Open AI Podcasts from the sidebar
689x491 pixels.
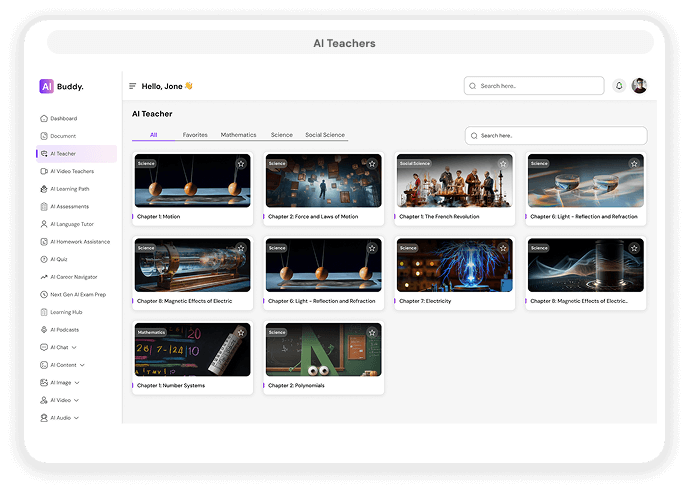(64, 329)
